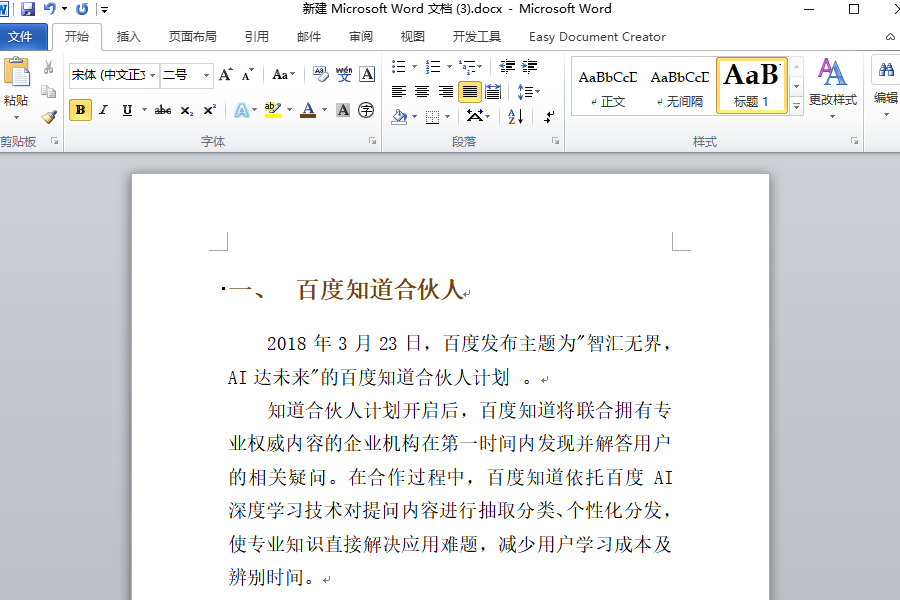Click the 更改样式 button

click(833, 87)
